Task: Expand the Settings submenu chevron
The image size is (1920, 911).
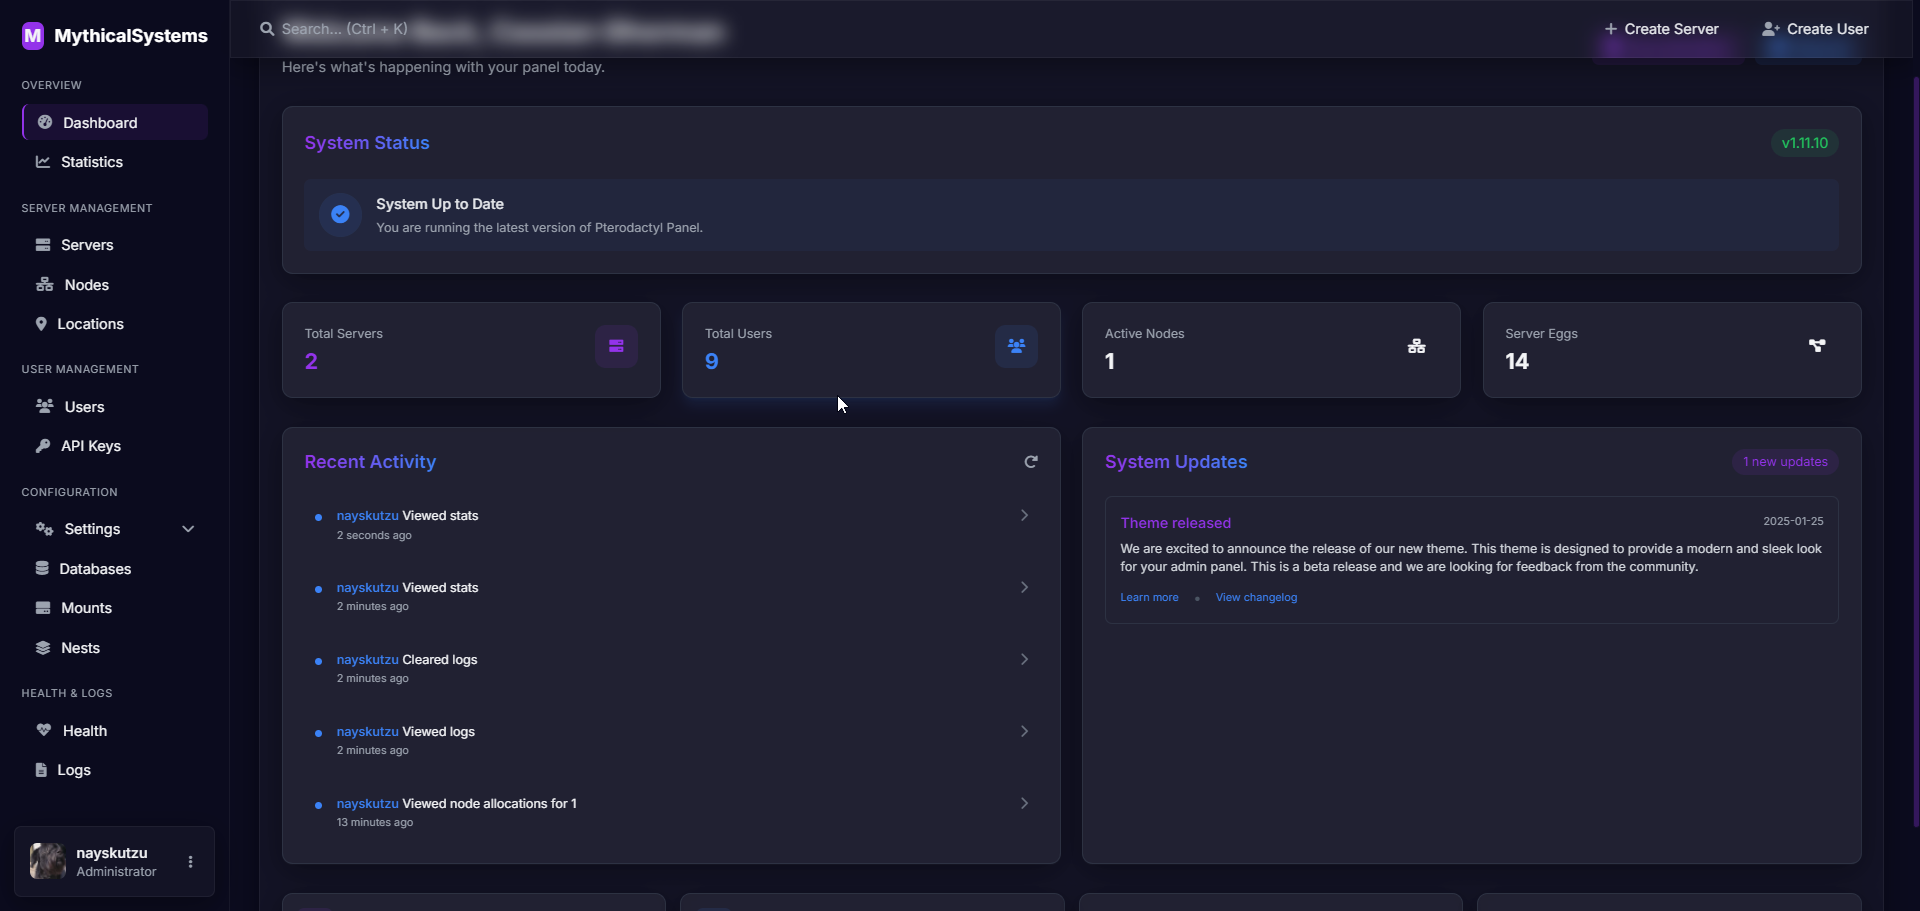Action: tap(188, 528)
